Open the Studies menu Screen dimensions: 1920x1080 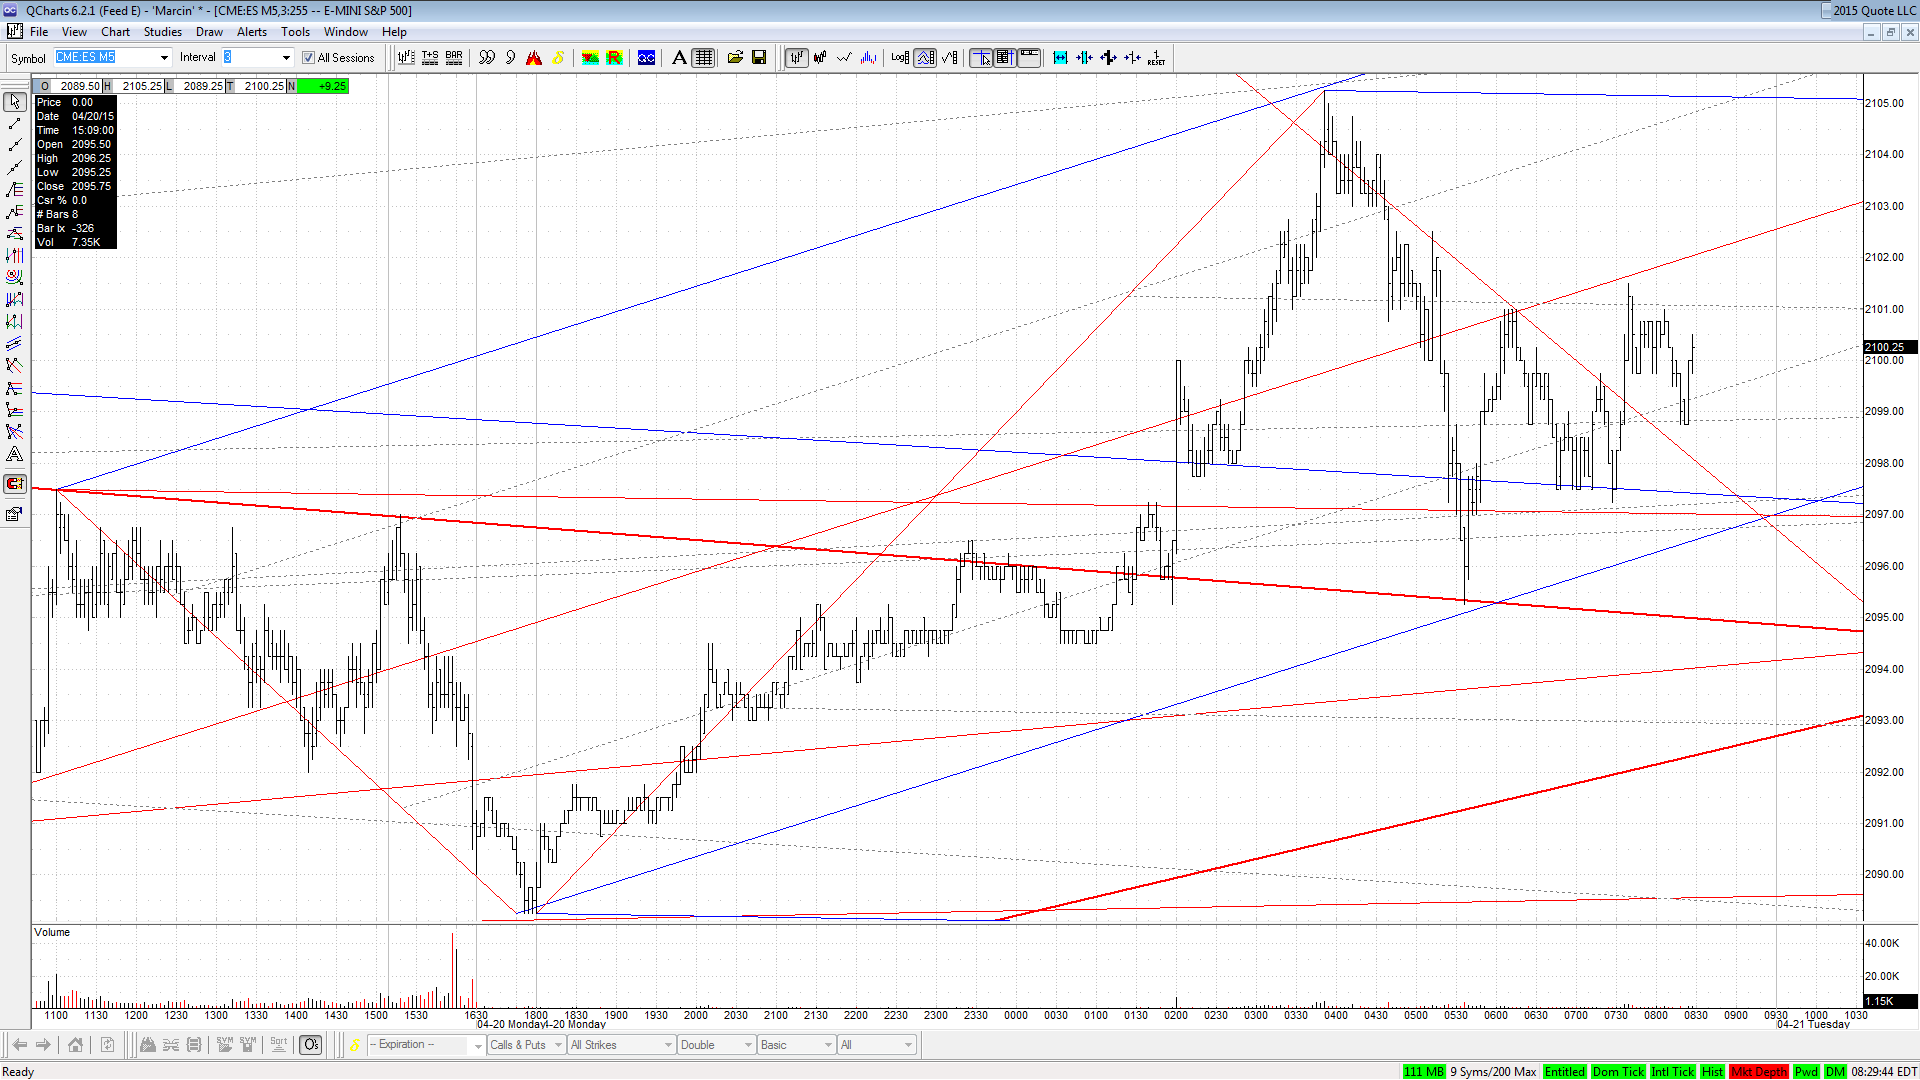(163, 32)
